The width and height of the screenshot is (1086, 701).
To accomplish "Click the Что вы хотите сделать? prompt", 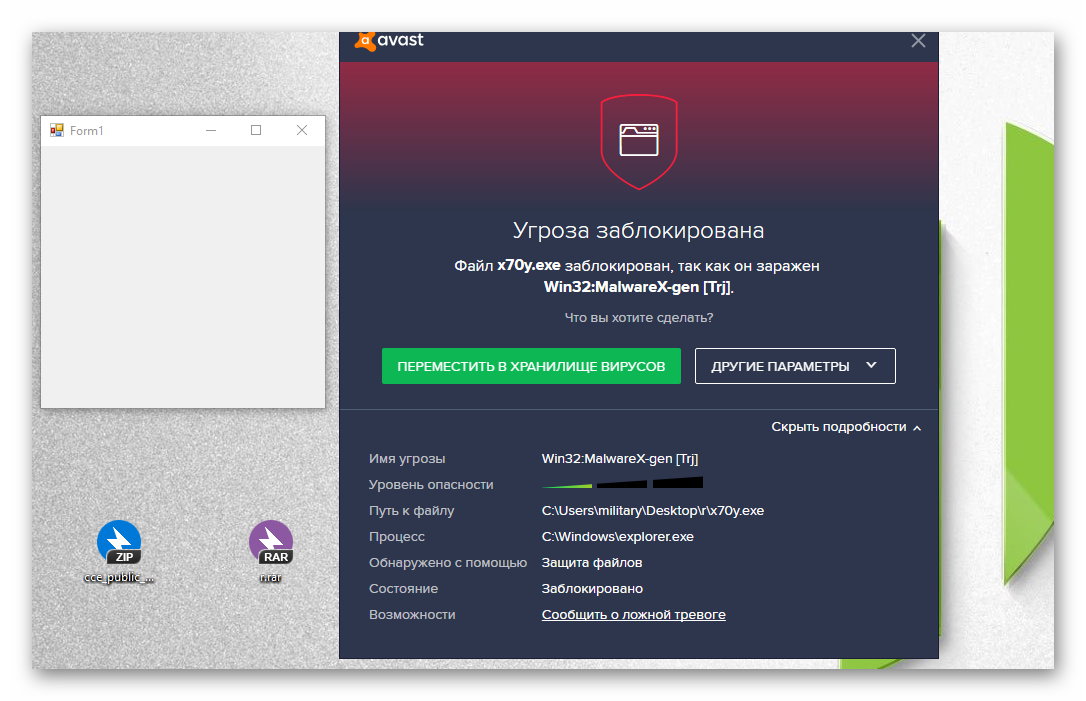I will click(x=638, y=317).
